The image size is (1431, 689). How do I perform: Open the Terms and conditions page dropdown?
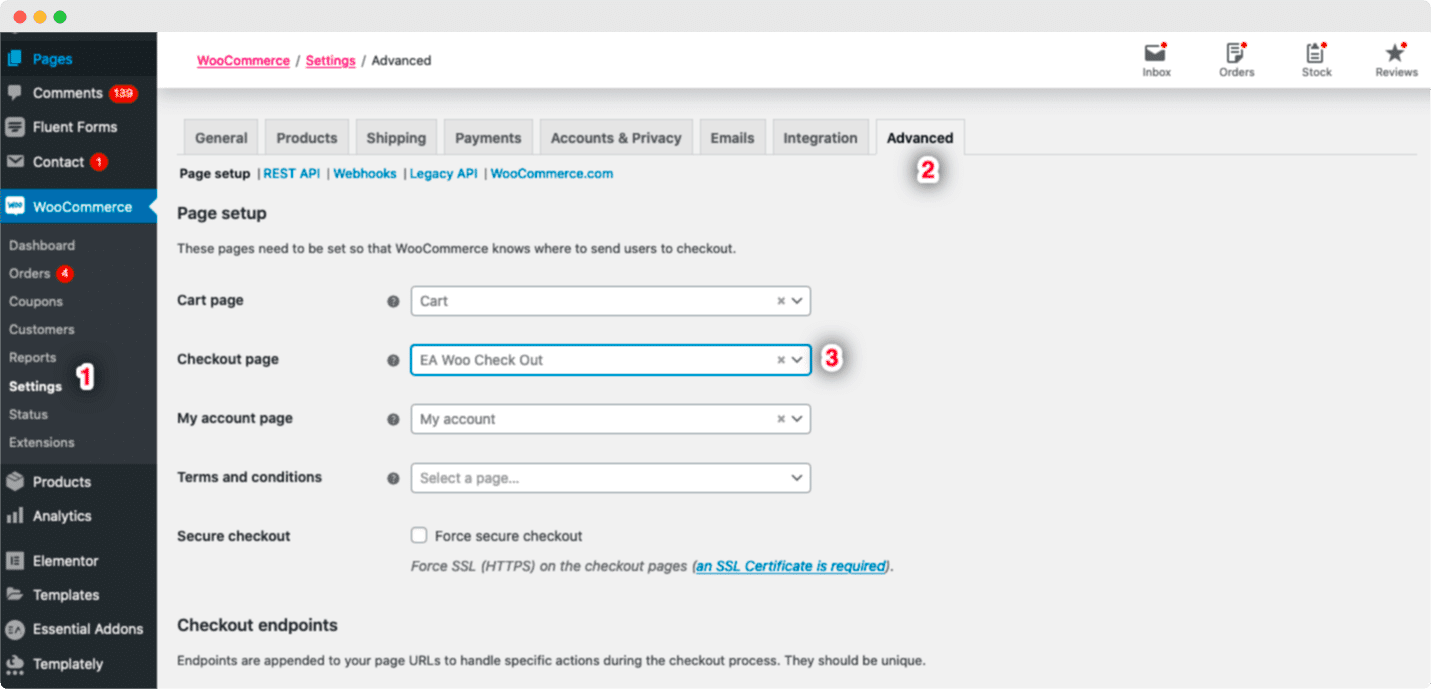click(x=798, y=477)
